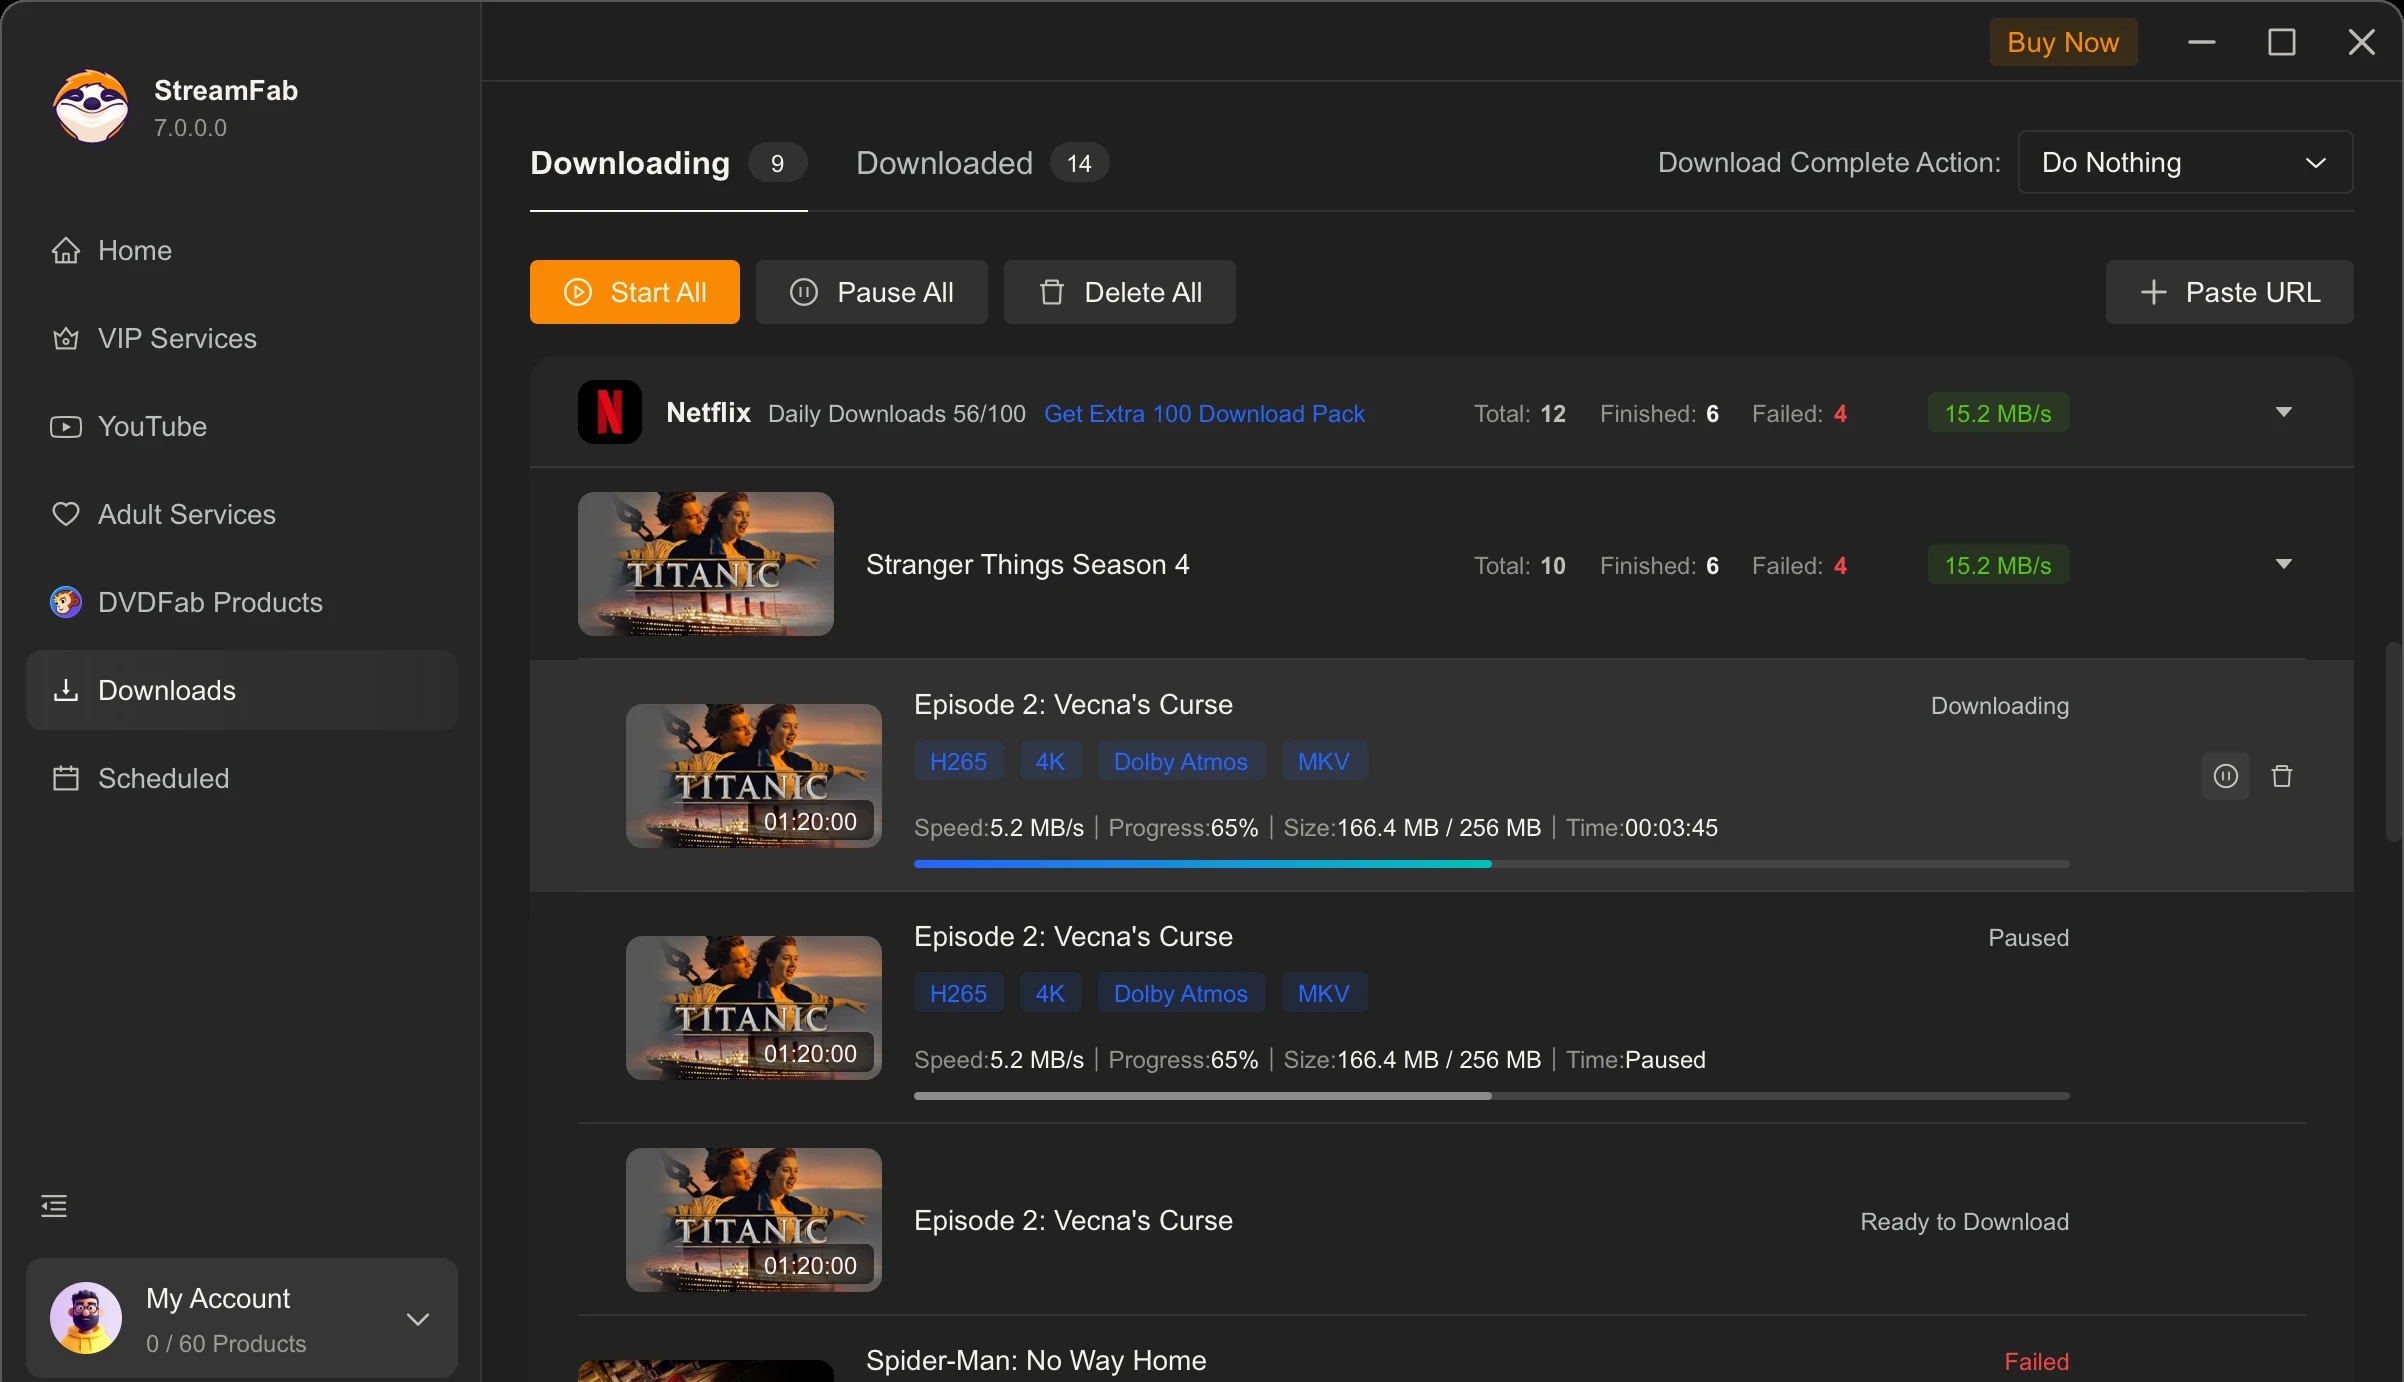Click the Stranger Things Season 4 title
Screen dimensions: 2404x1382
point(1028,565)
